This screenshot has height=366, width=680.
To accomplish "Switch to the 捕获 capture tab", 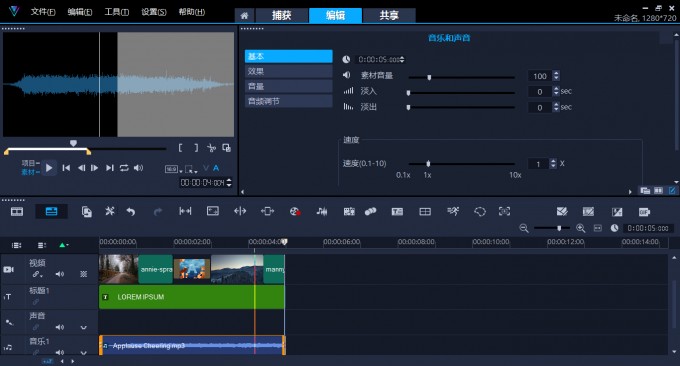I will (x=282, y=16).
